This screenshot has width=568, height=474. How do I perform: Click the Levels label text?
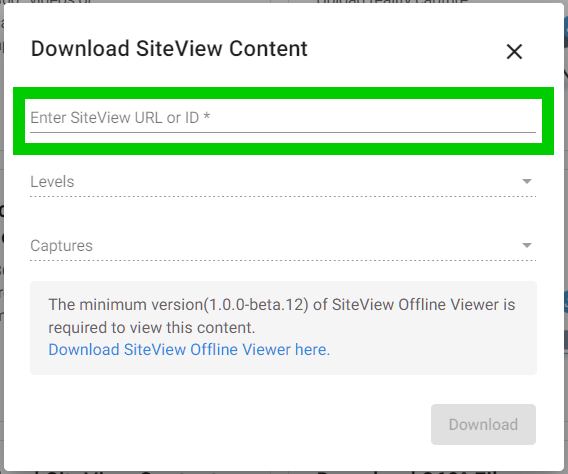click(x=52, y=182)
